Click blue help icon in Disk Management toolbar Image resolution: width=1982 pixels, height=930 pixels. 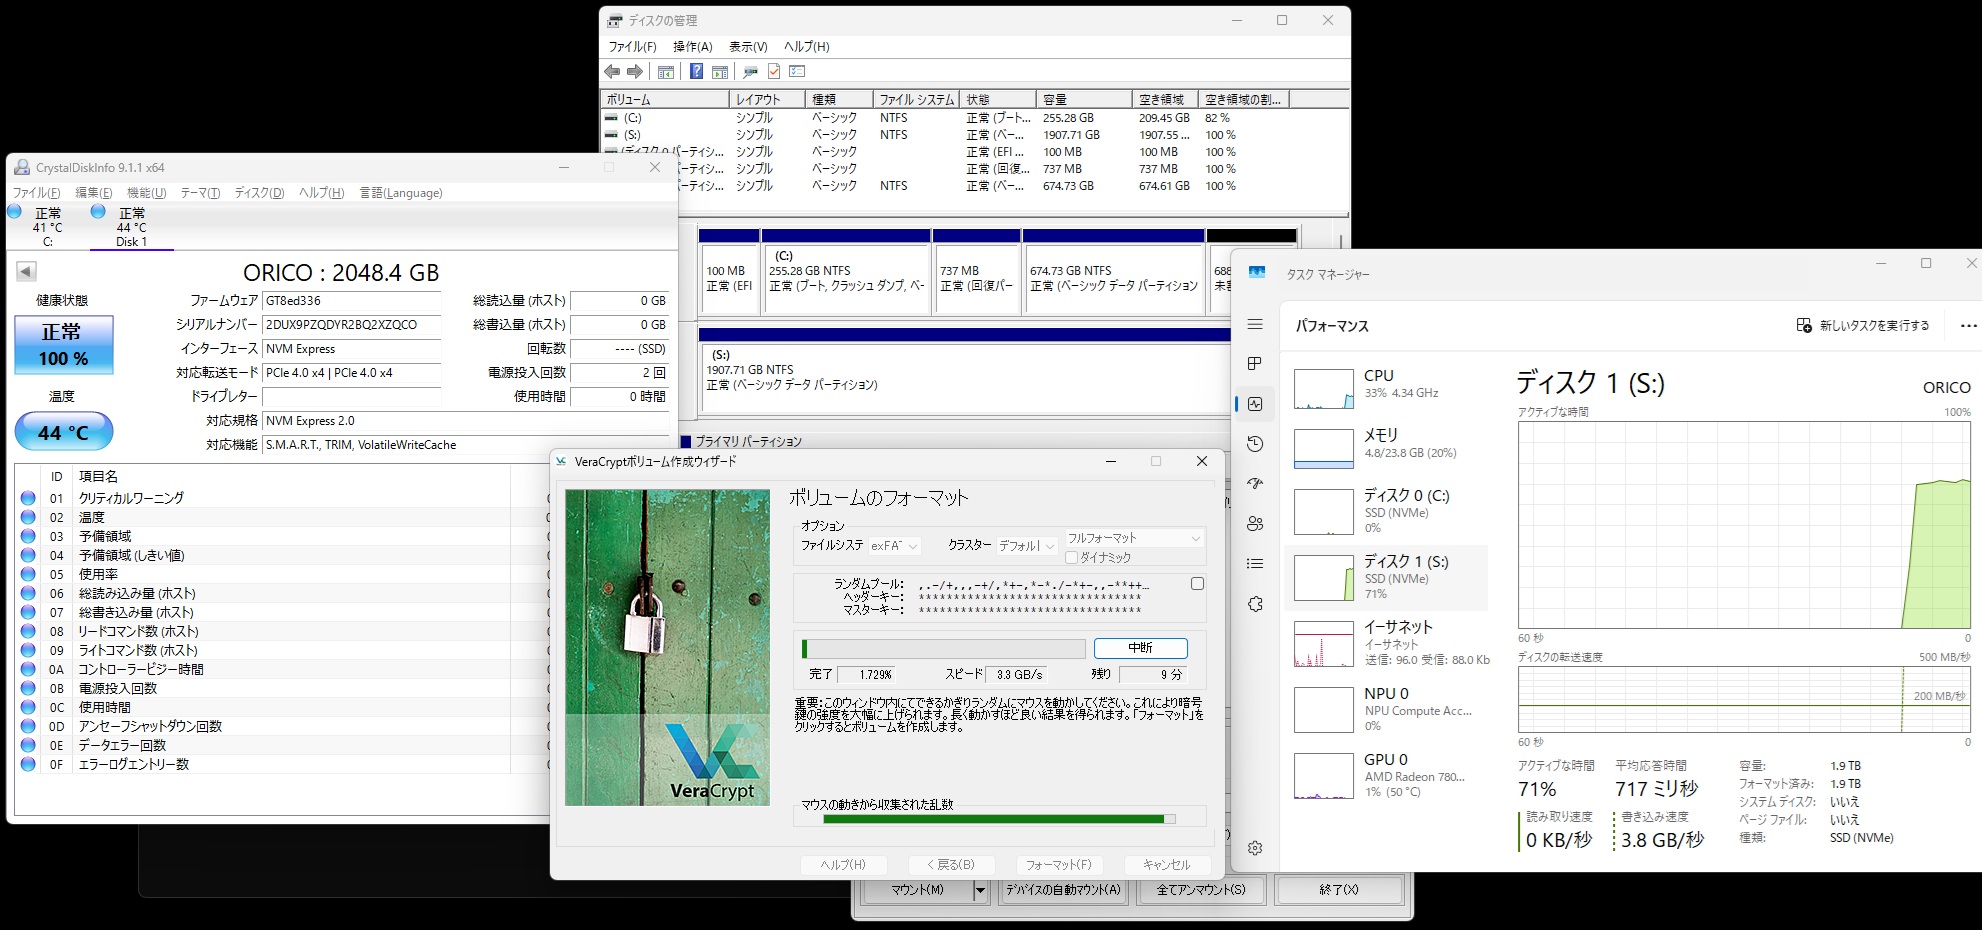coord(696,72)
